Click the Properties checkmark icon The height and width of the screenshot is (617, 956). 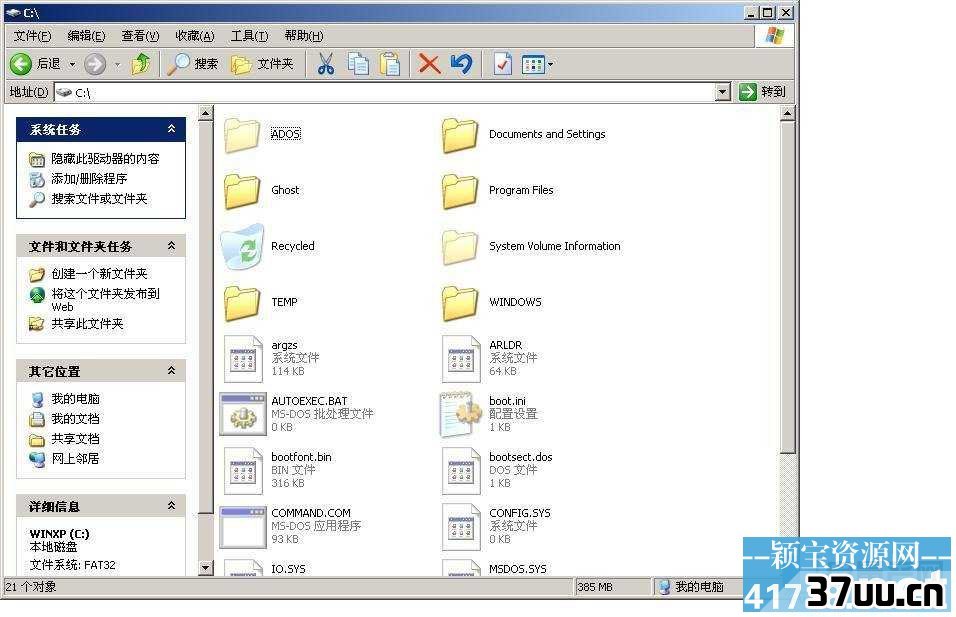502,63
